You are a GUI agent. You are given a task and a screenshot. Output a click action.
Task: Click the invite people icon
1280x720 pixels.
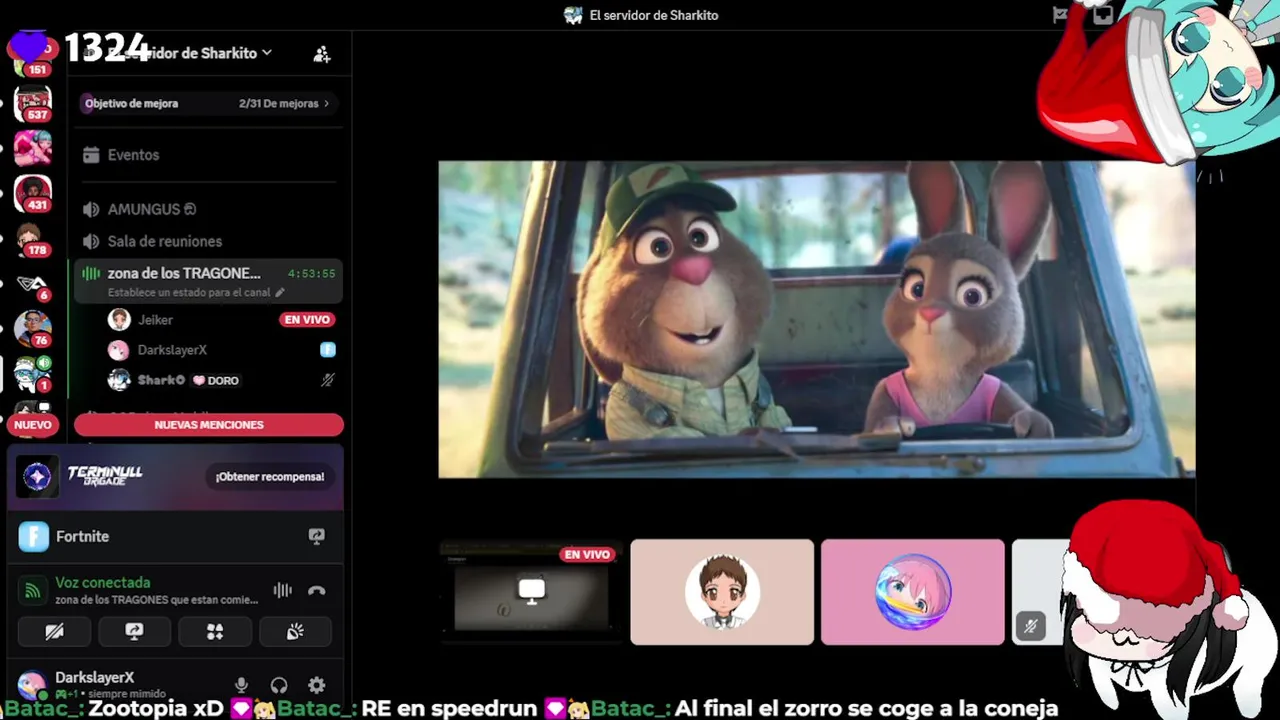click(322, 54)
